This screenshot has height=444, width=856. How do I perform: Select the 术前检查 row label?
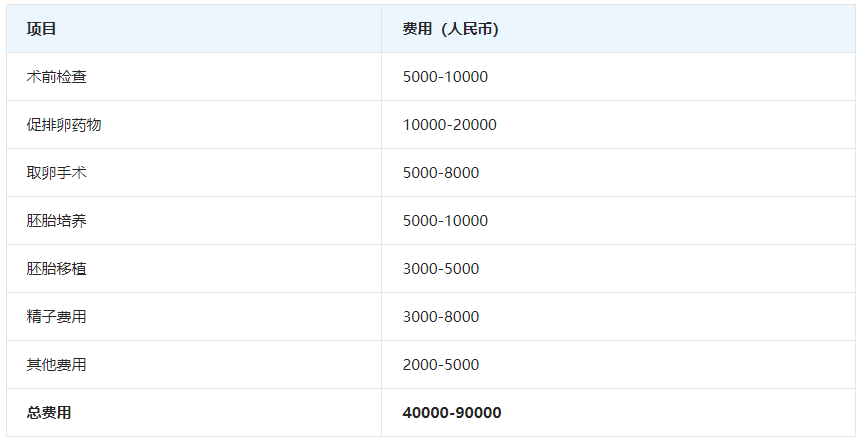[56, 77]
